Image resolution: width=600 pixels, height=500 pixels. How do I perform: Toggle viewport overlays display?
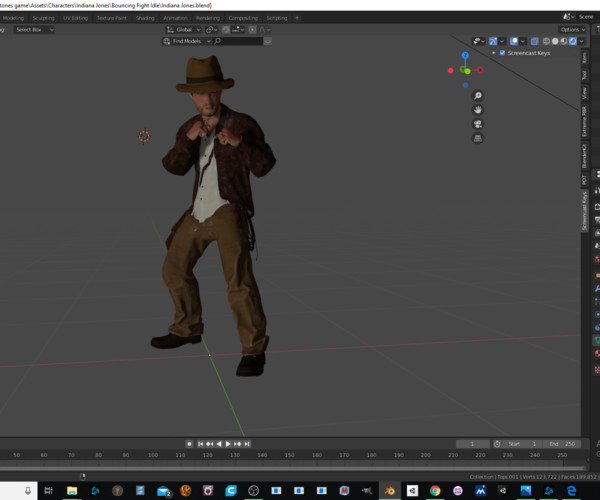pyautogui.click(x=514, y=41)
